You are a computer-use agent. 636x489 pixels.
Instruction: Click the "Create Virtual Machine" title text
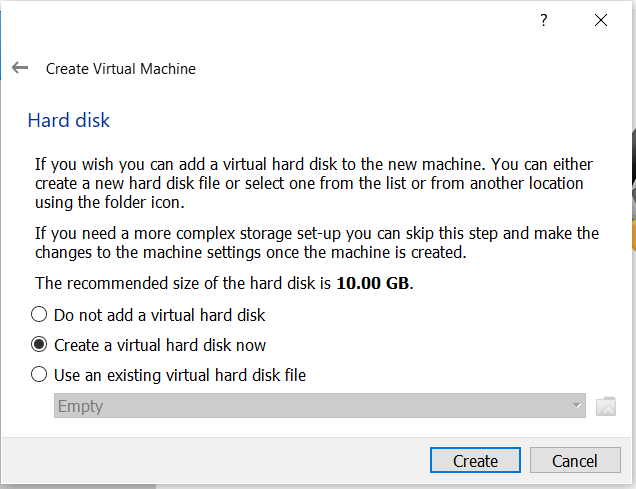(x=121, y=69)
